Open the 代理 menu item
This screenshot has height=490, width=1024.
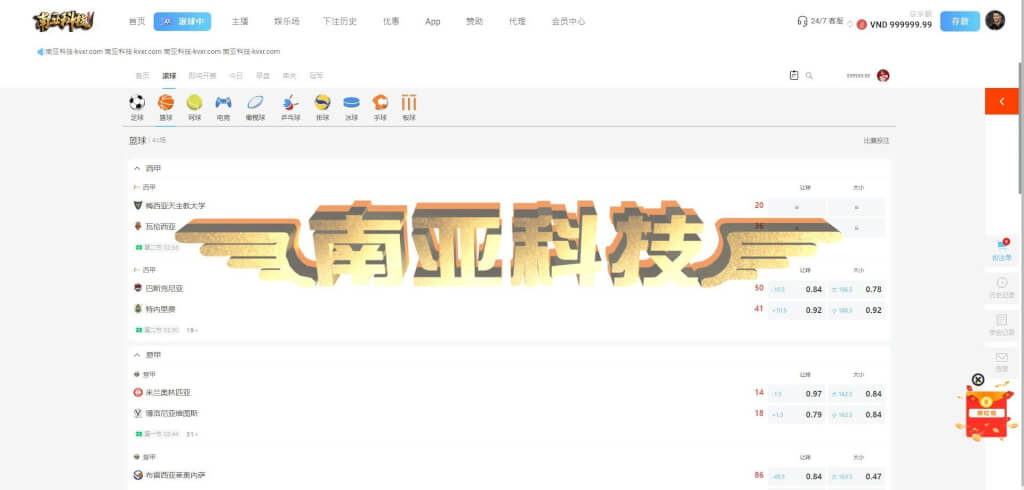tap(517, 22)
